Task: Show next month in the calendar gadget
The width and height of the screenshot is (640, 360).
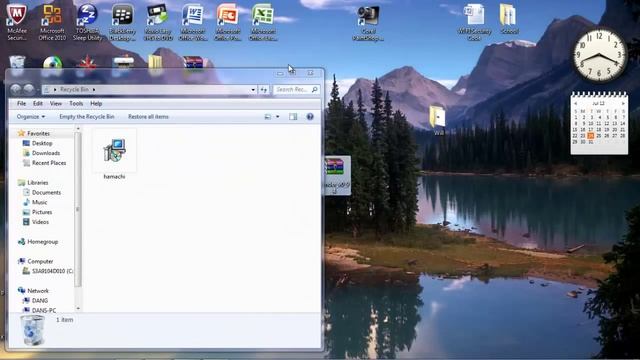Action: (623, 104)
